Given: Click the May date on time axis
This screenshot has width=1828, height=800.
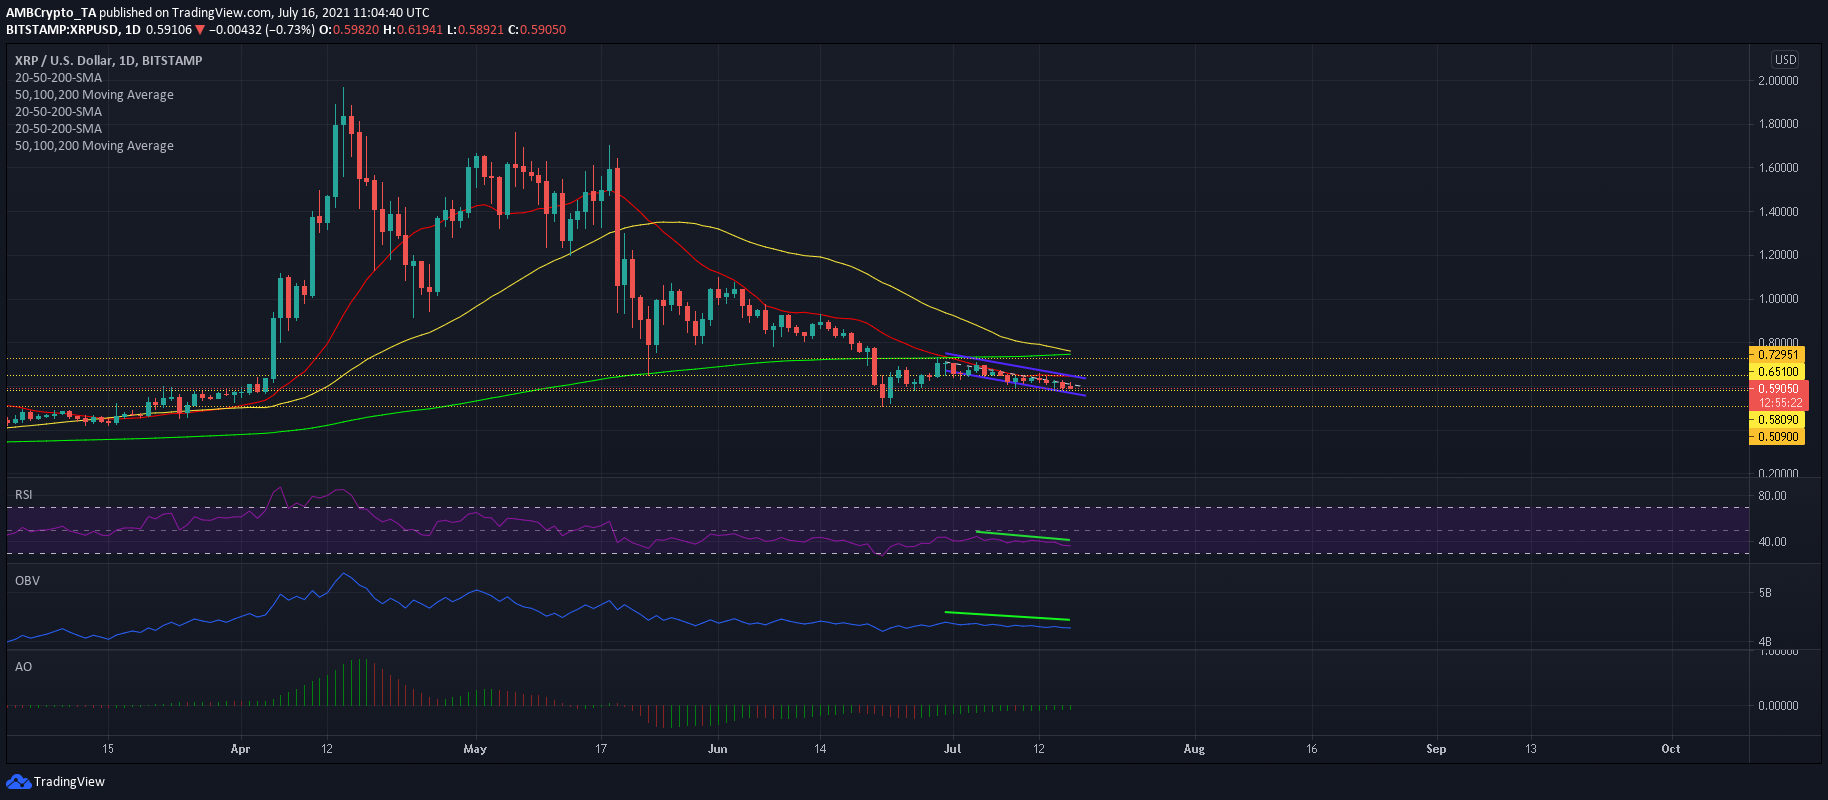Looking at the screenshot, I should (475, 749).
